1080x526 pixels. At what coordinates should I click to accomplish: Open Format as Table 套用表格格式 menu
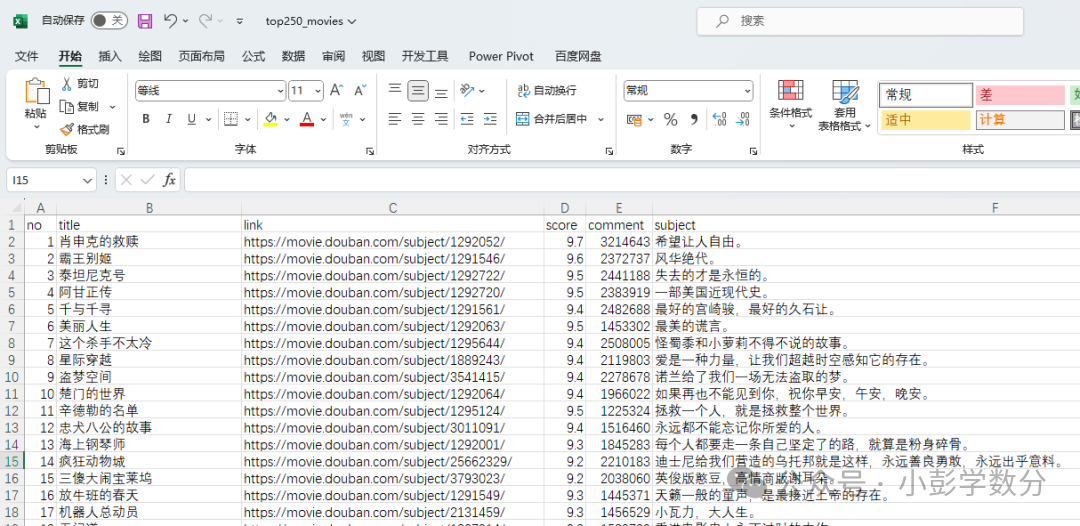844,105
